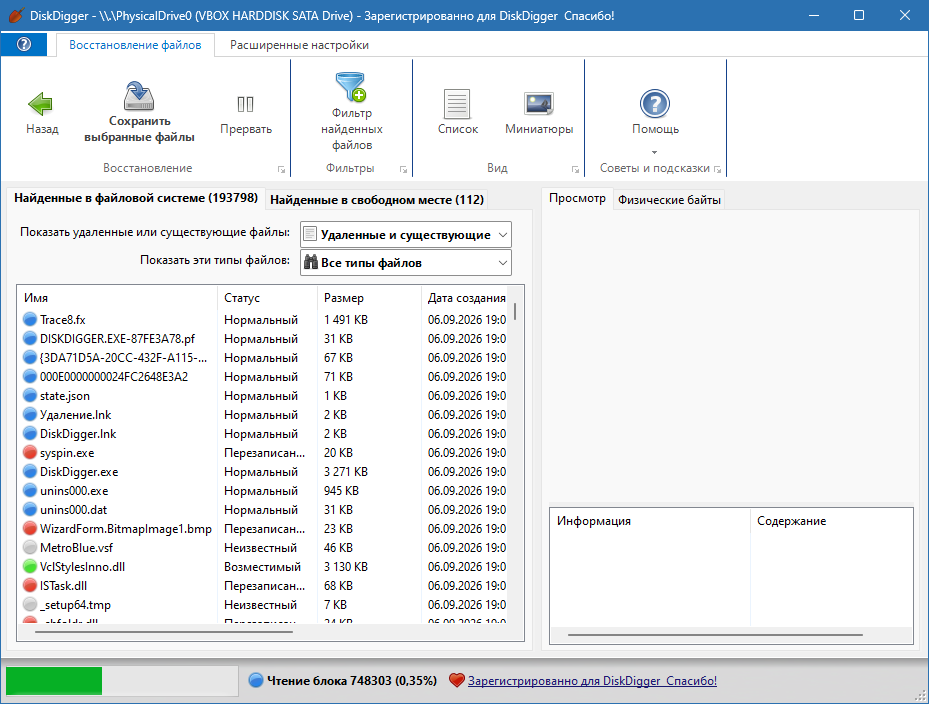
Task: Open the Фильтры group dialog launcher
Action: click(403, 169)
